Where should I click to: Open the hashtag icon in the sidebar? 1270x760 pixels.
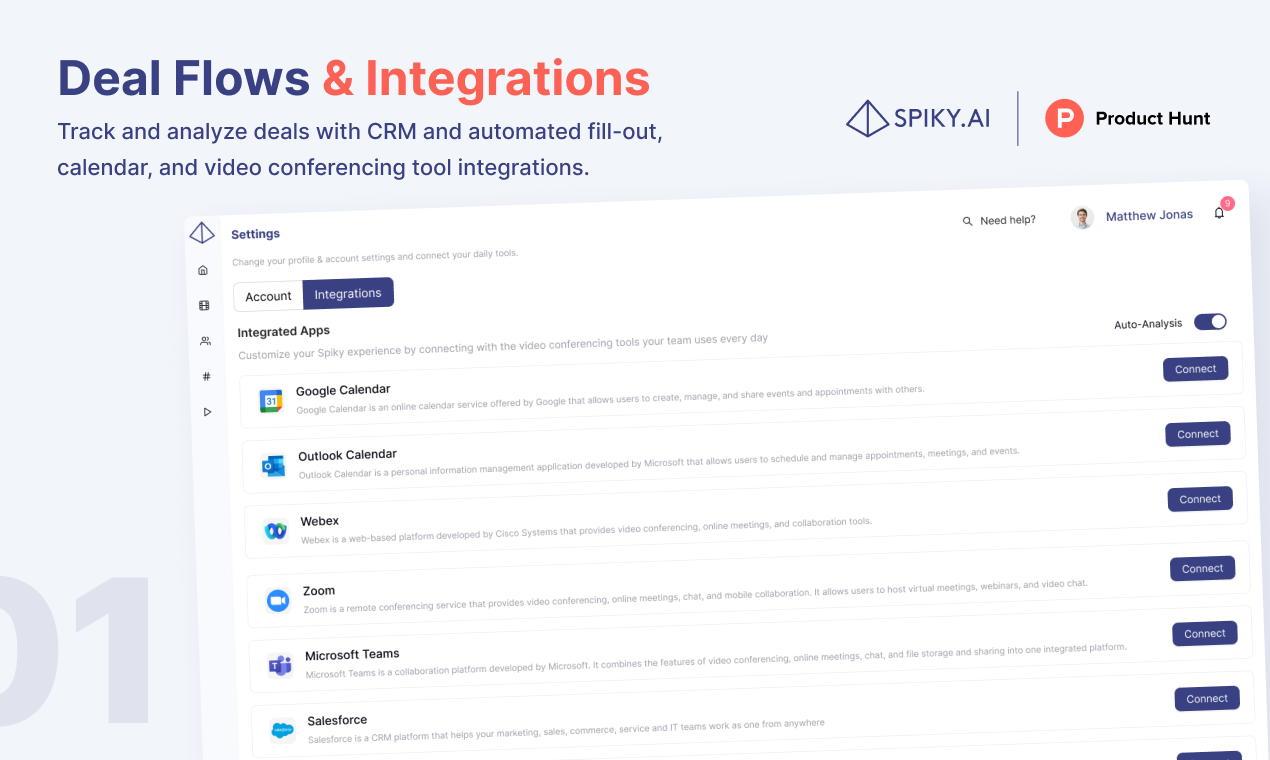pyautogui.click(x=207, y=376)
